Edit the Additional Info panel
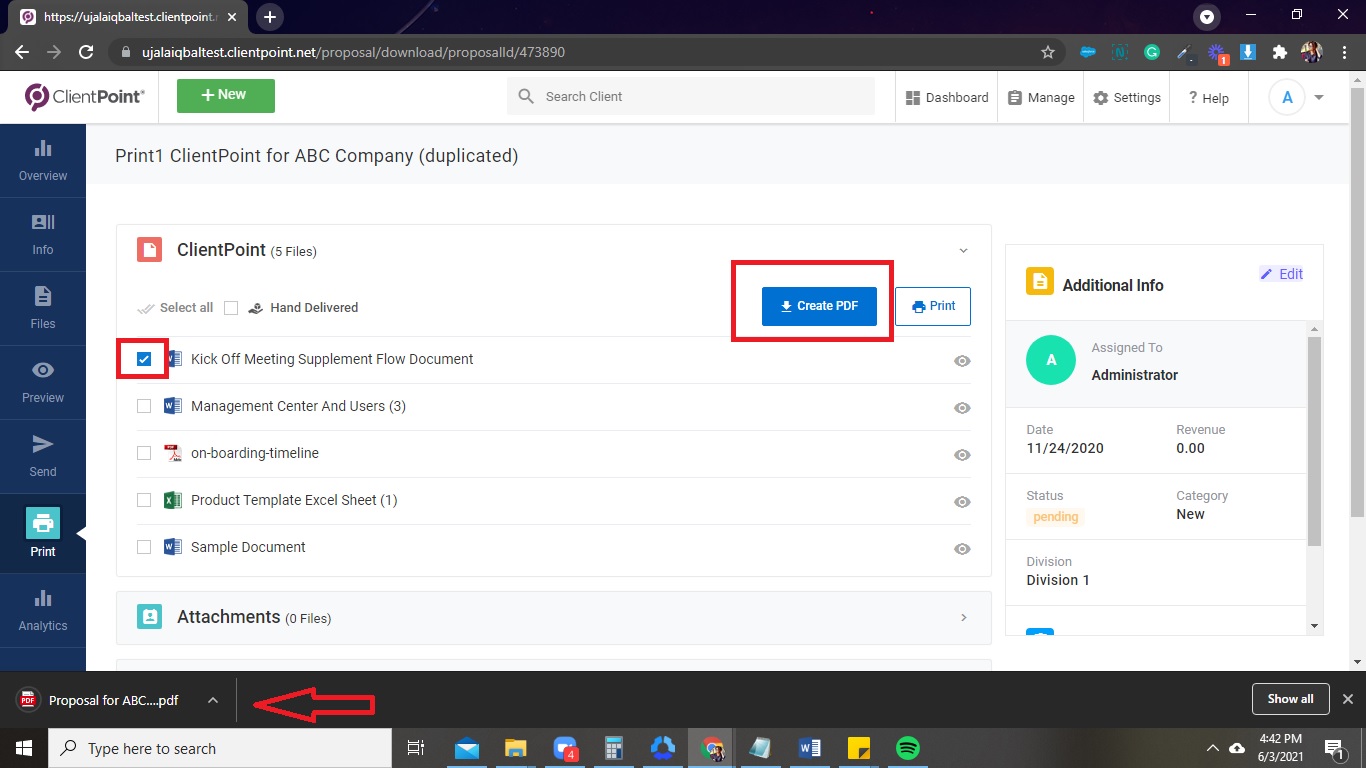This screenshot has width=1366, height=768. 1281,274
